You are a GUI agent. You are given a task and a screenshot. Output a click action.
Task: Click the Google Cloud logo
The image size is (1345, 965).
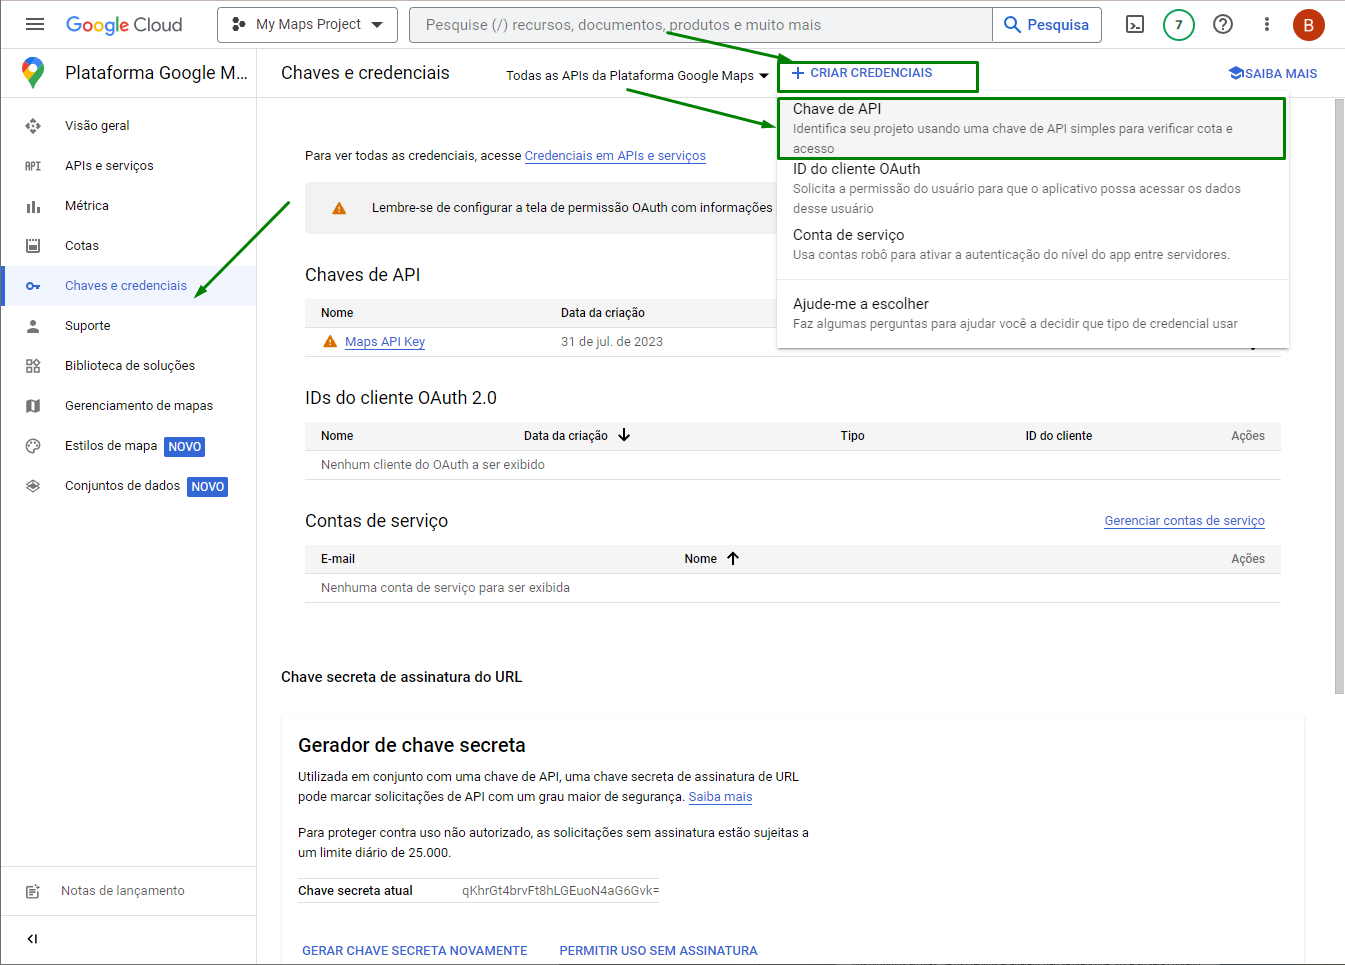(x=124, y=25)
